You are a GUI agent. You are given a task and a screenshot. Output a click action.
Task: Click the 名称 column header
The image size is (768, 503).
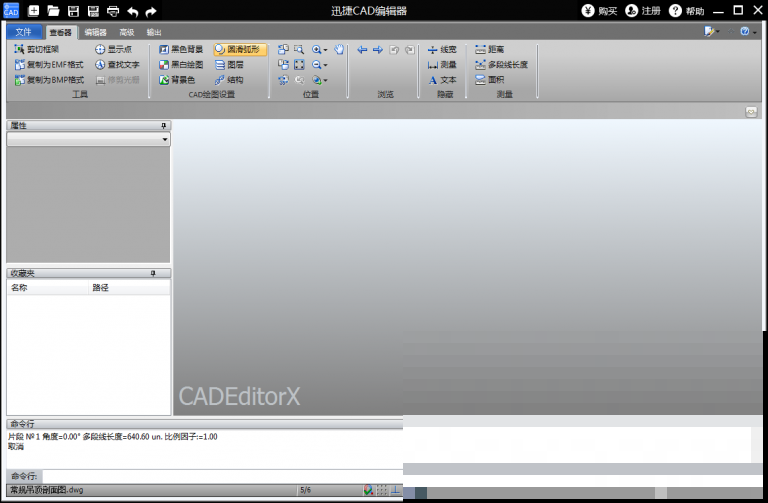click(x=48, y=287)
